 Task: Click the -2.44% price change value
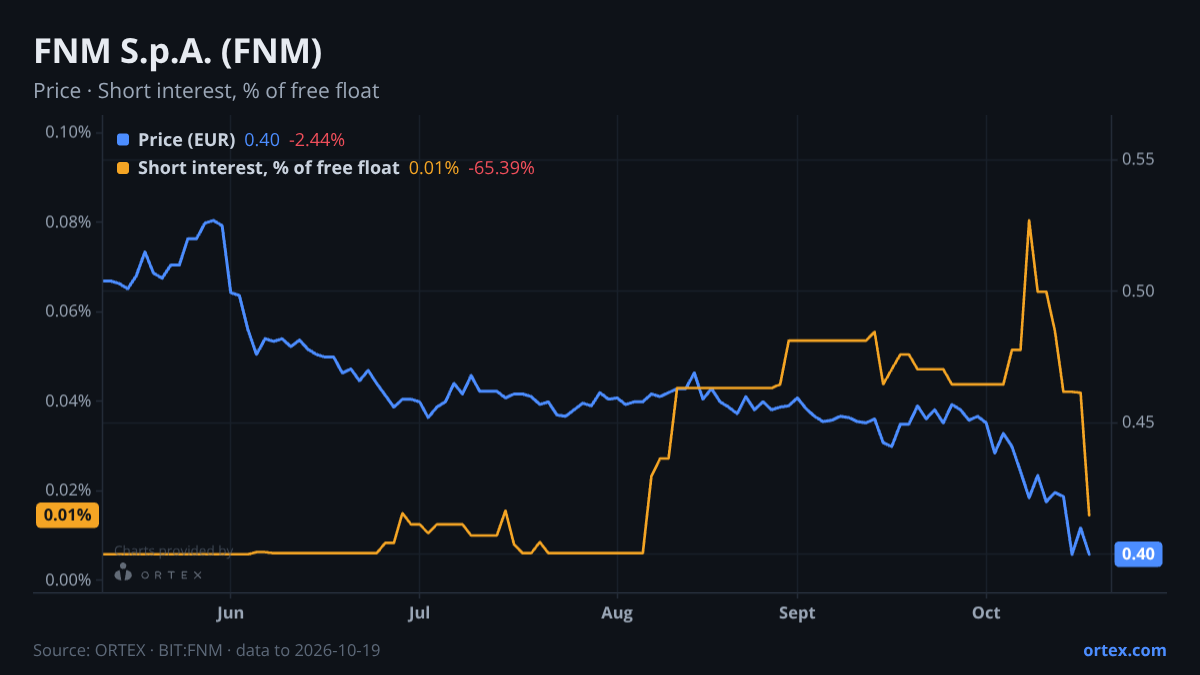317,140
